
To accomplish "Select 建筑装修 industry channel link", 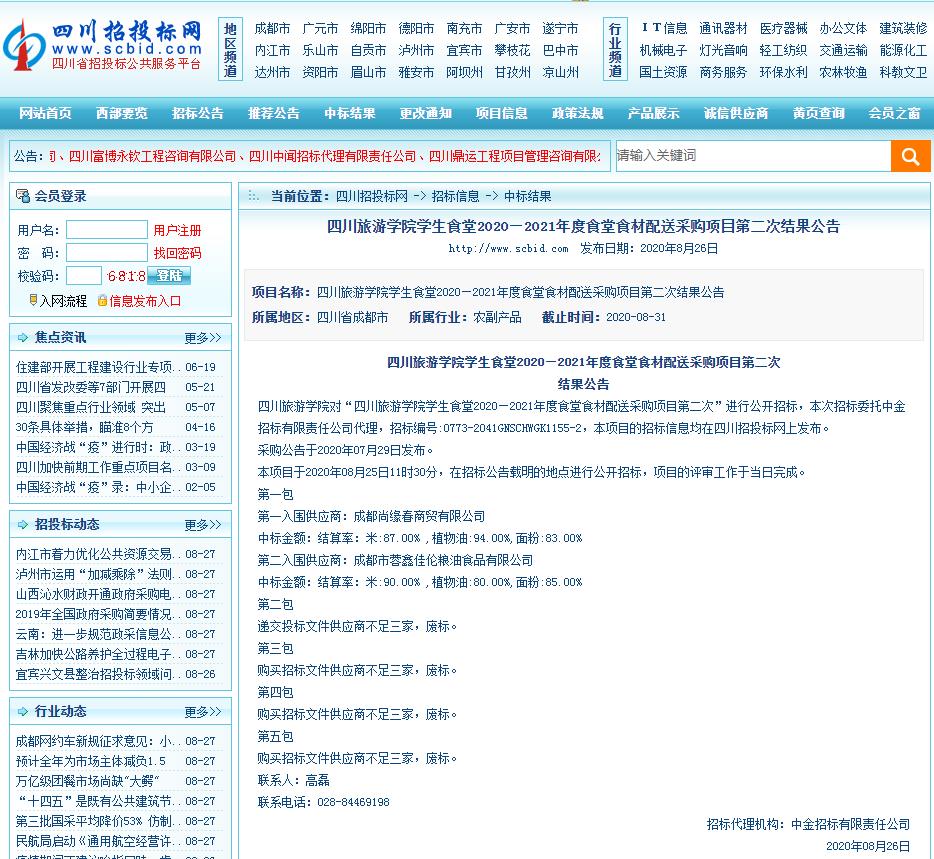I will click(x=904, y=29).
